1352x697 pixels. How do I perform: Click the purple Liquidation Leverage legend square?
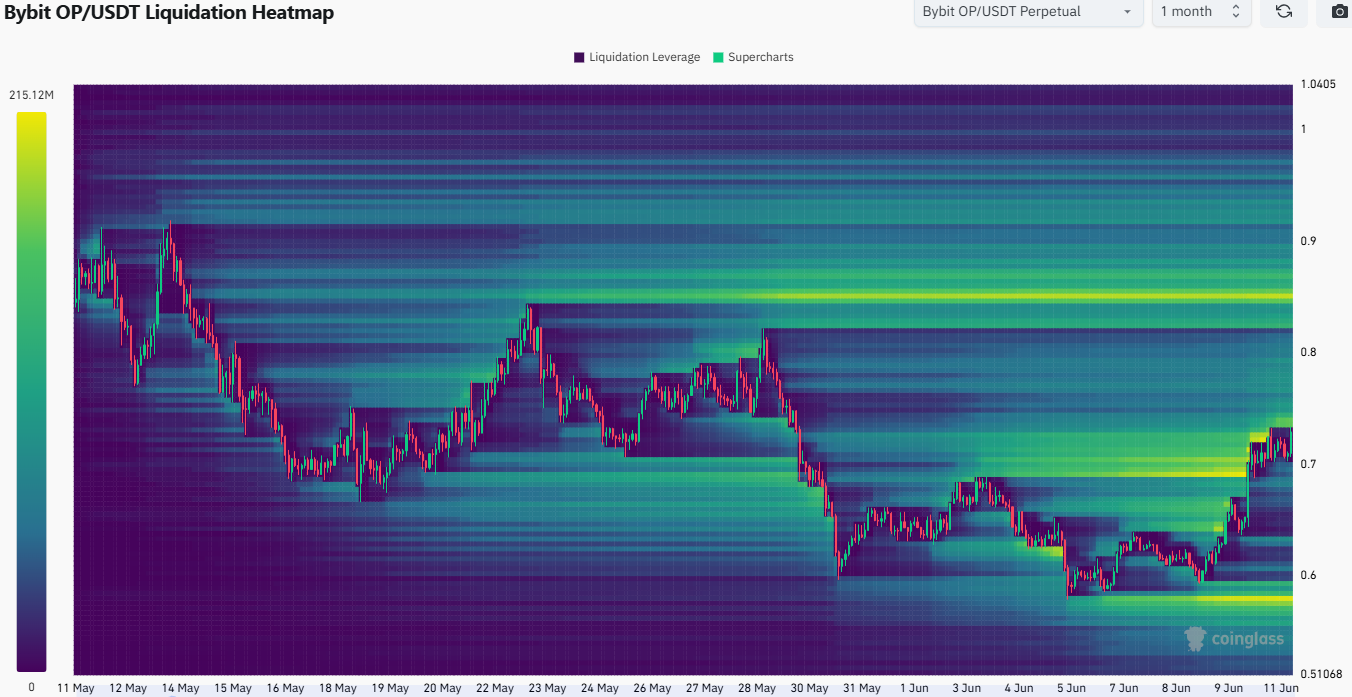coord(579,57)
